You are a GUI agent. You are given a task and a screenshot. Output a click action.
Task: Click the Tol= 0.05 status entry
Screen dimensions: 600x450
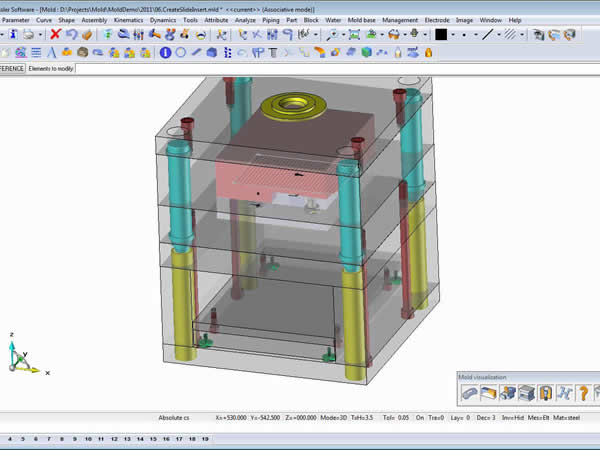click(x=396, y=418)
